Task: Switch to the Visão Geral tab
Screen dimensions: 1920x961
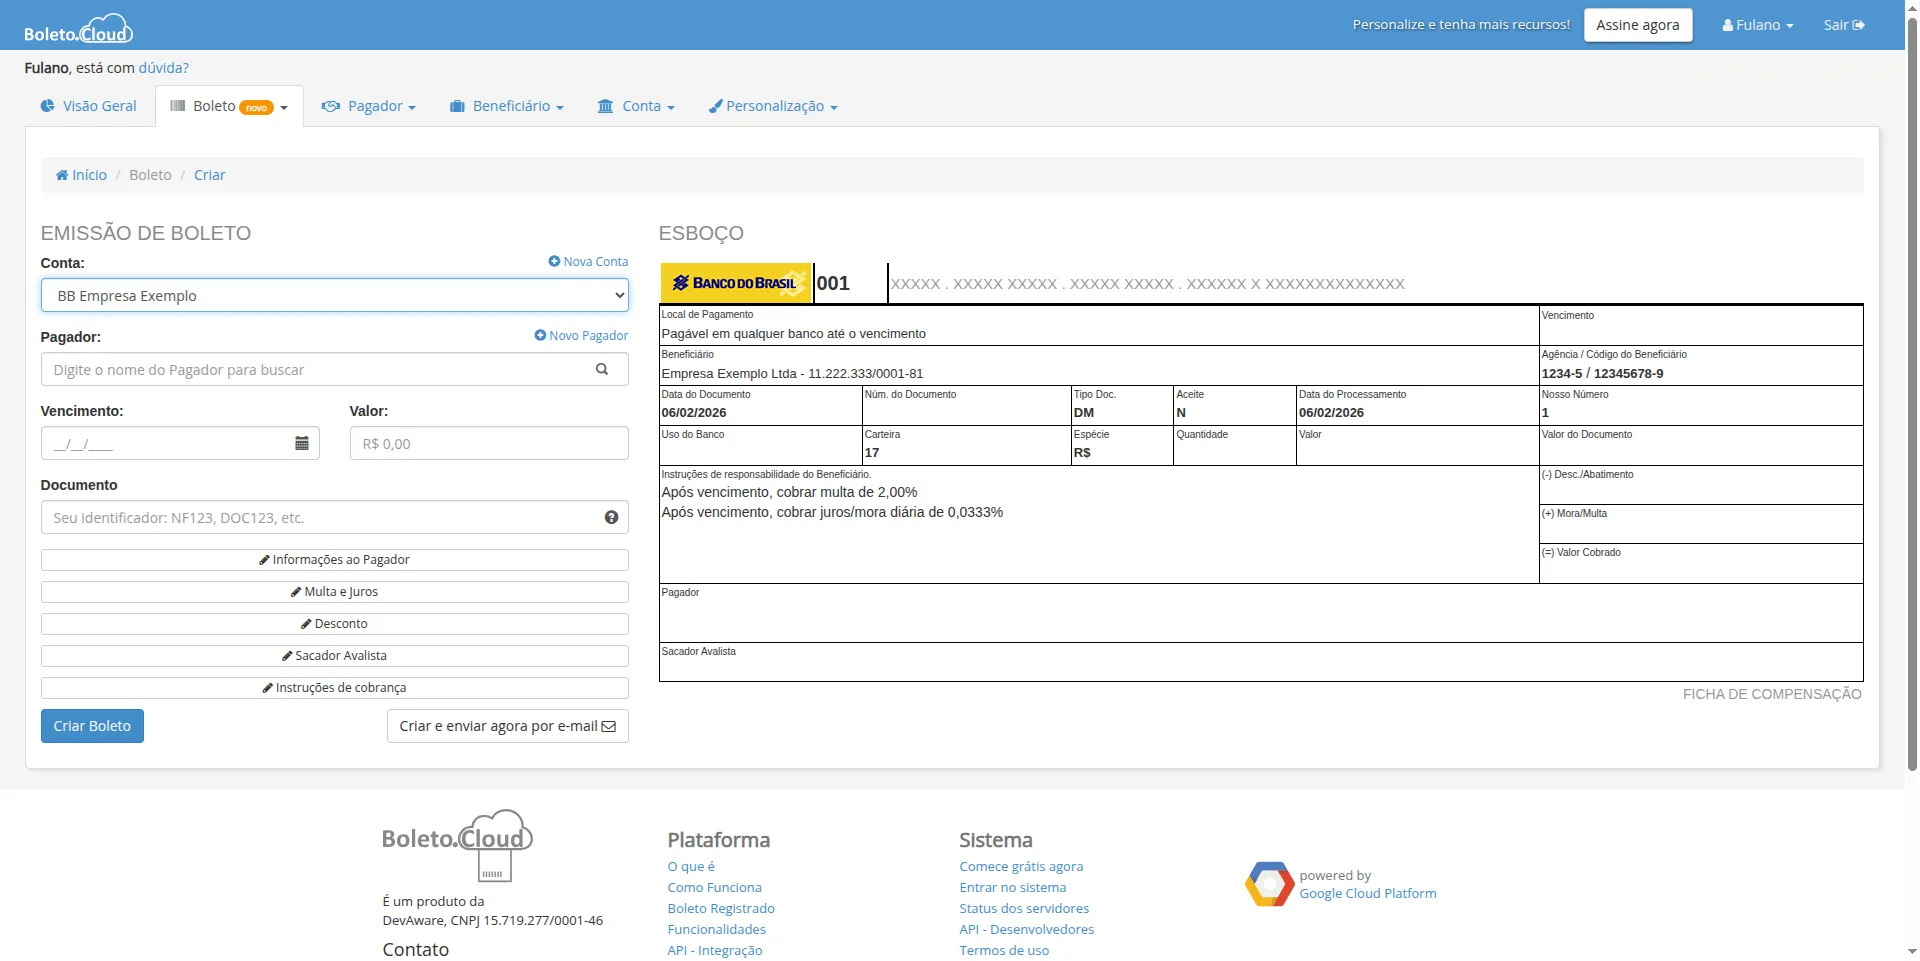Action: 89,106
